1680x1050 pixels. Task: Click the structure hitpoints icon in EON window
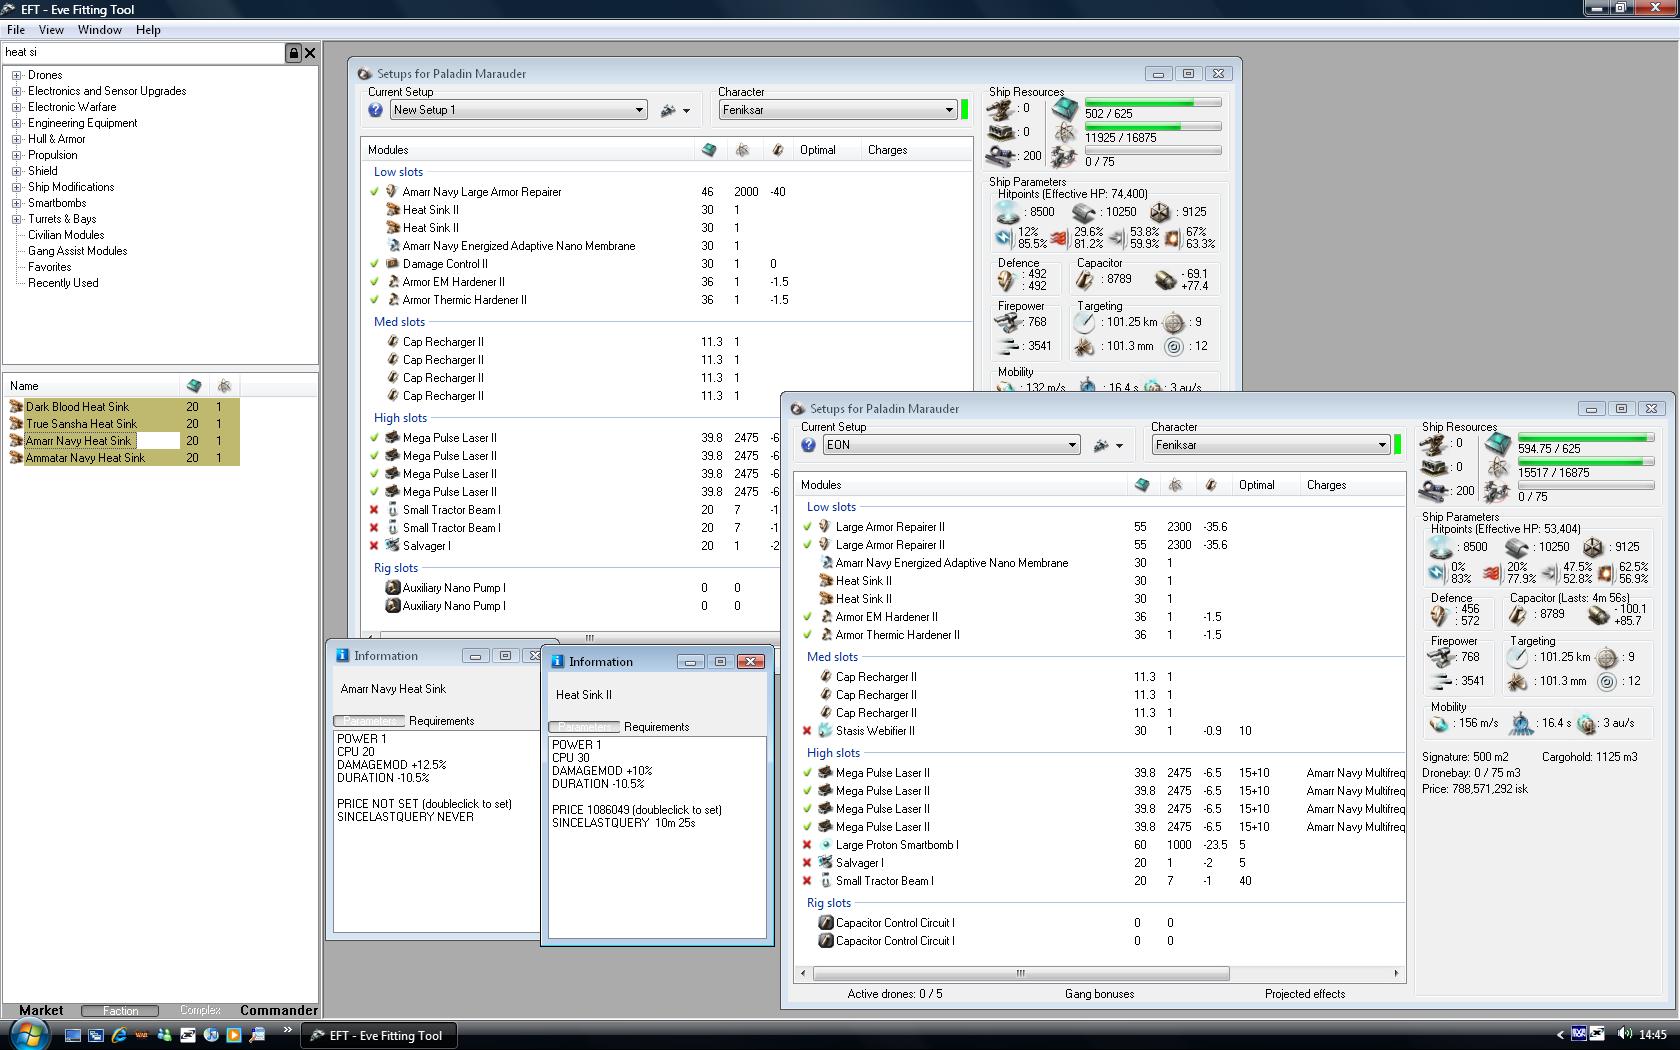point(1593,547)
